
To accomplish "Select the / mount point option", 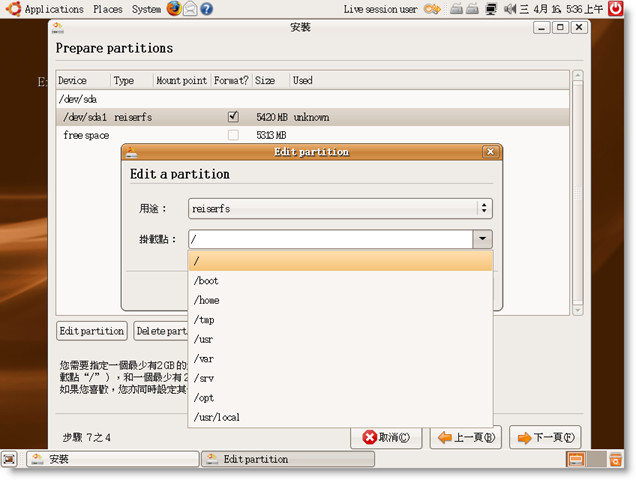I will pos(340,261).
